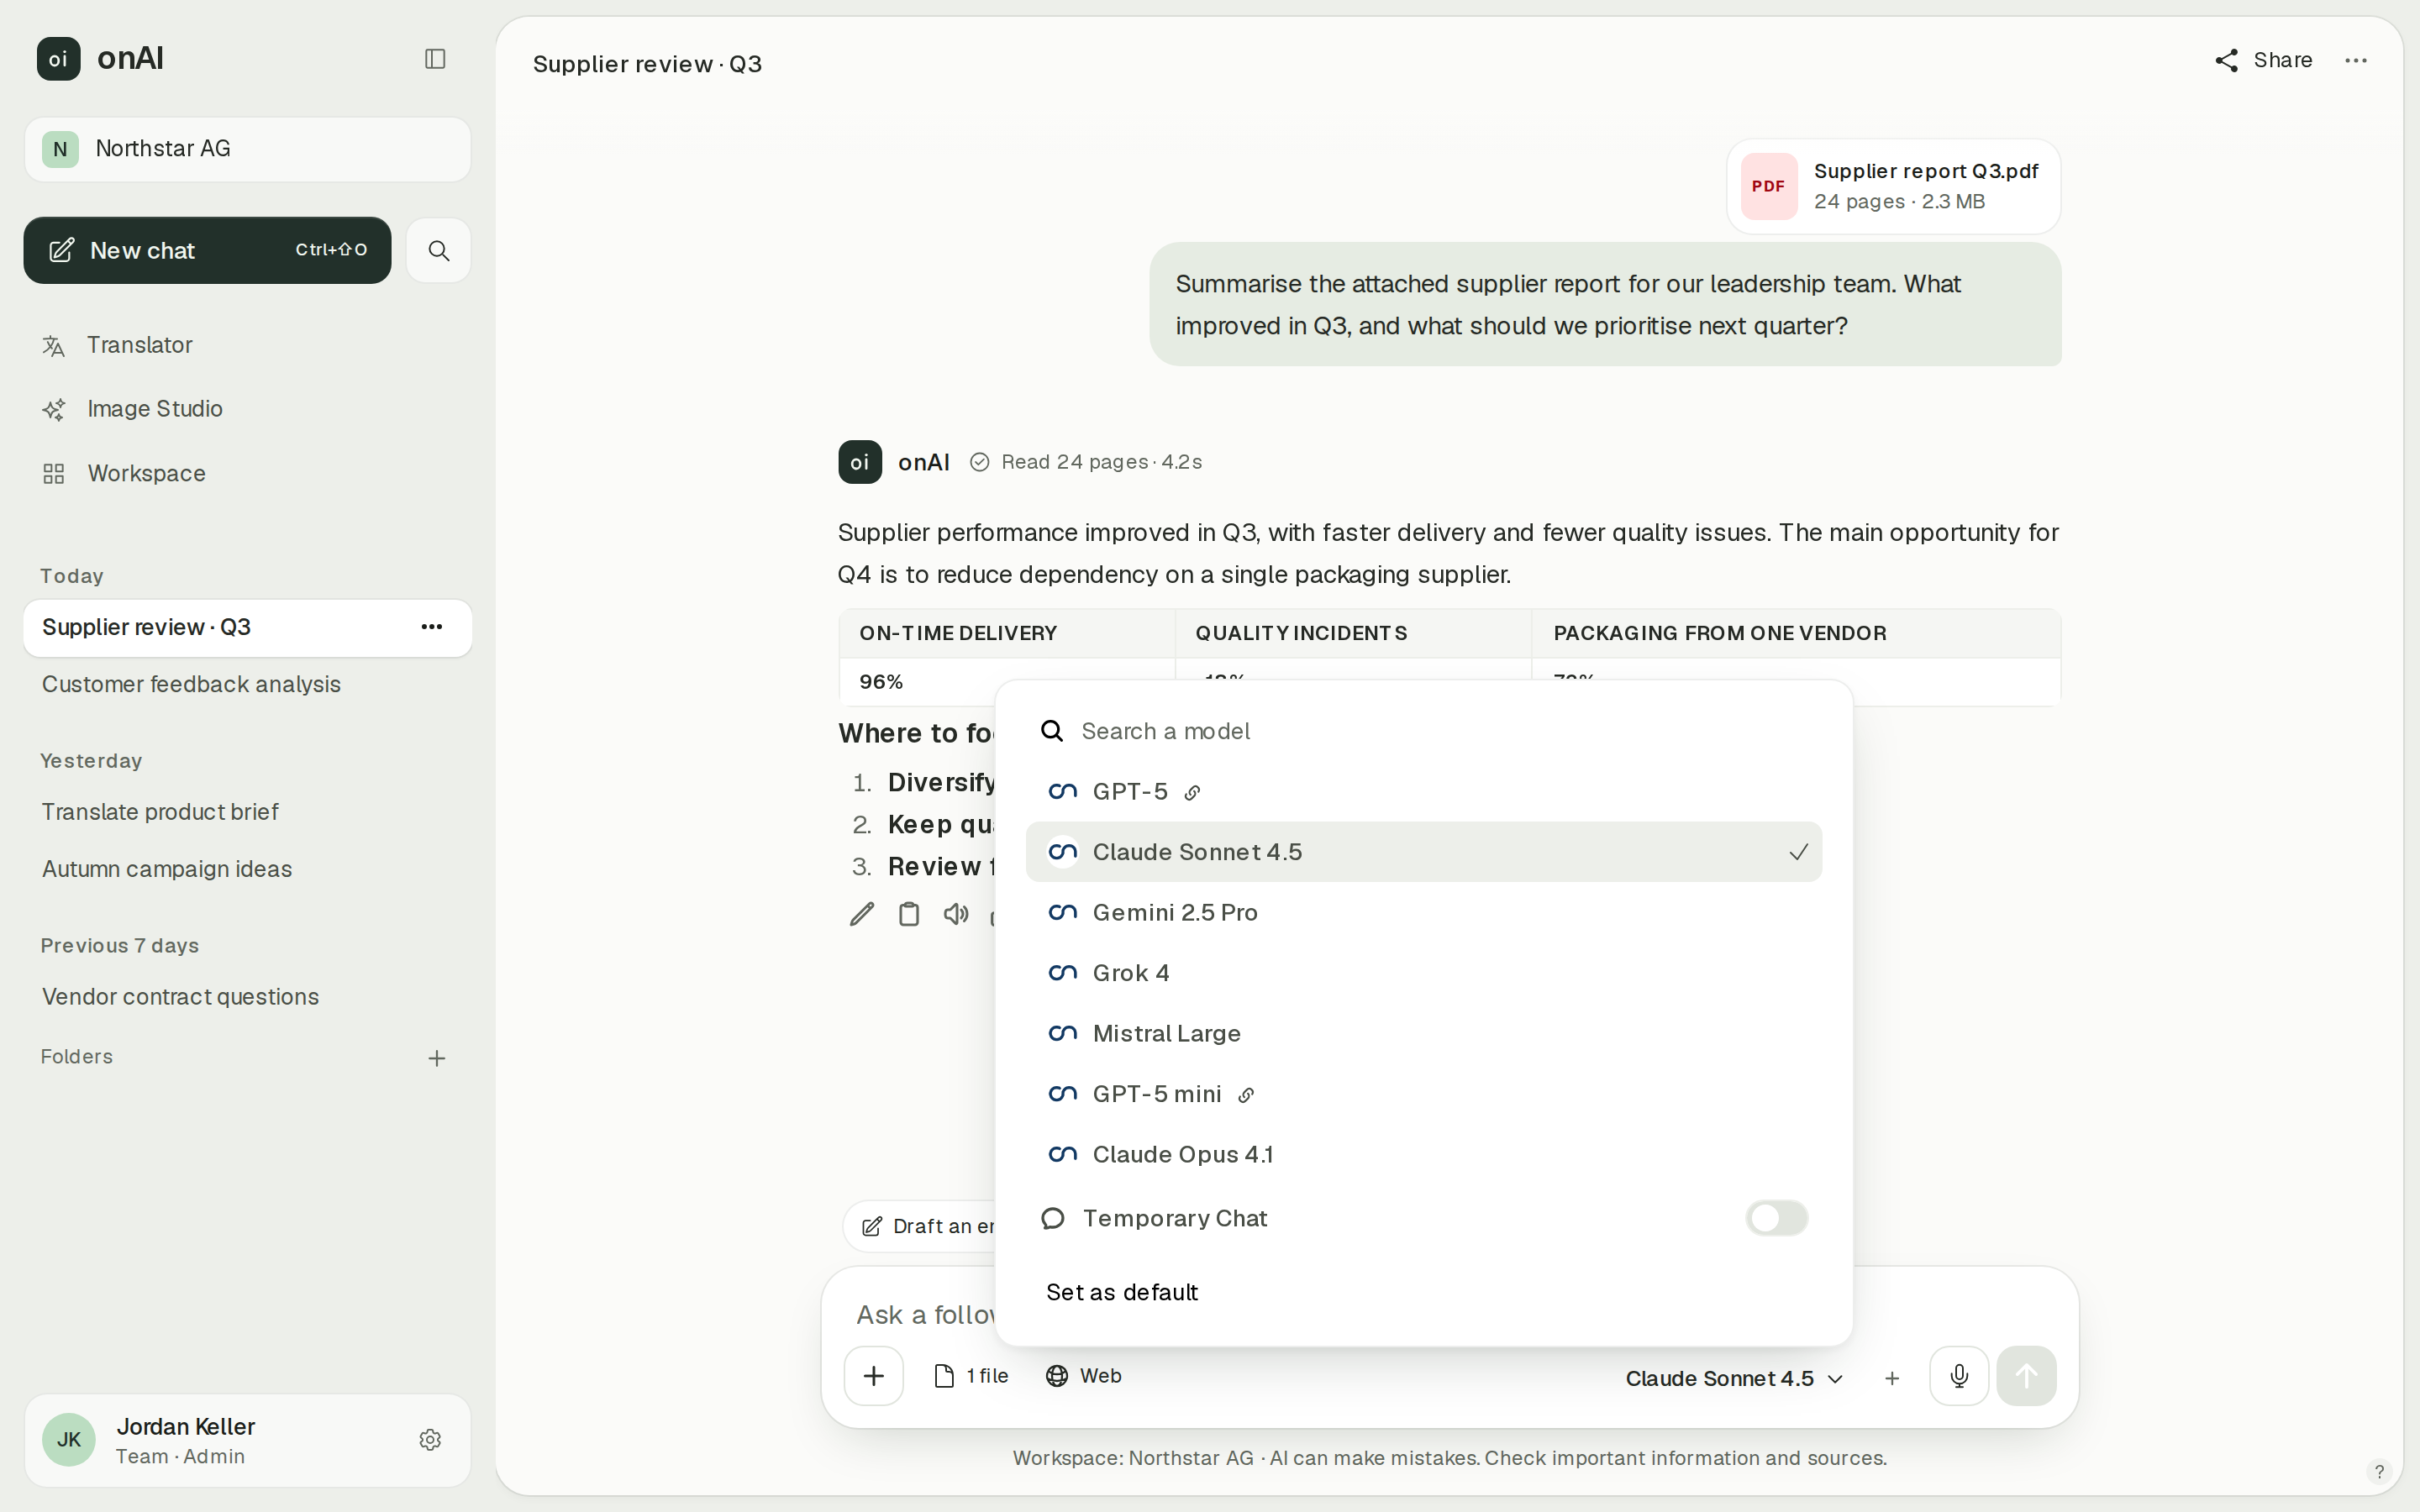The image size is (2420, 1512).
Task: Click the Supplier review · Q3 page title
Action: coord(647,64)
